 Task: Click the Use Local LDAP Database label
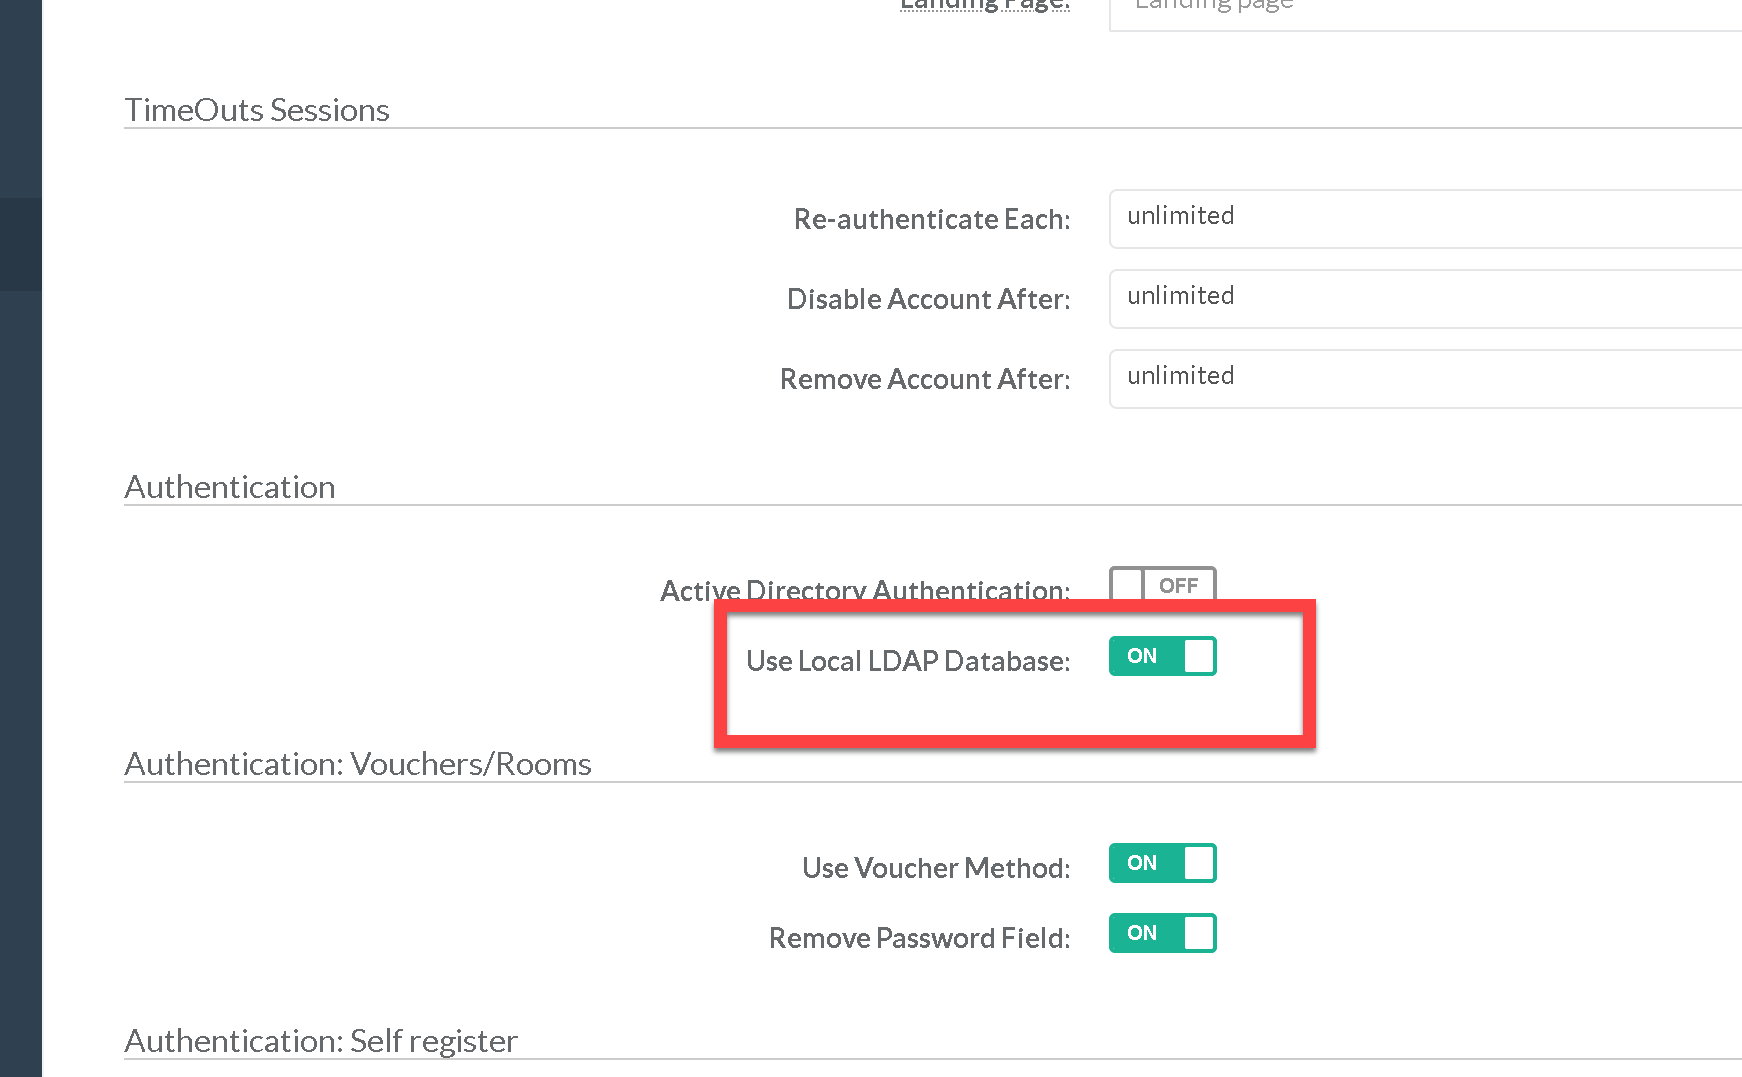pyautogui.click(x=907, y=661)
